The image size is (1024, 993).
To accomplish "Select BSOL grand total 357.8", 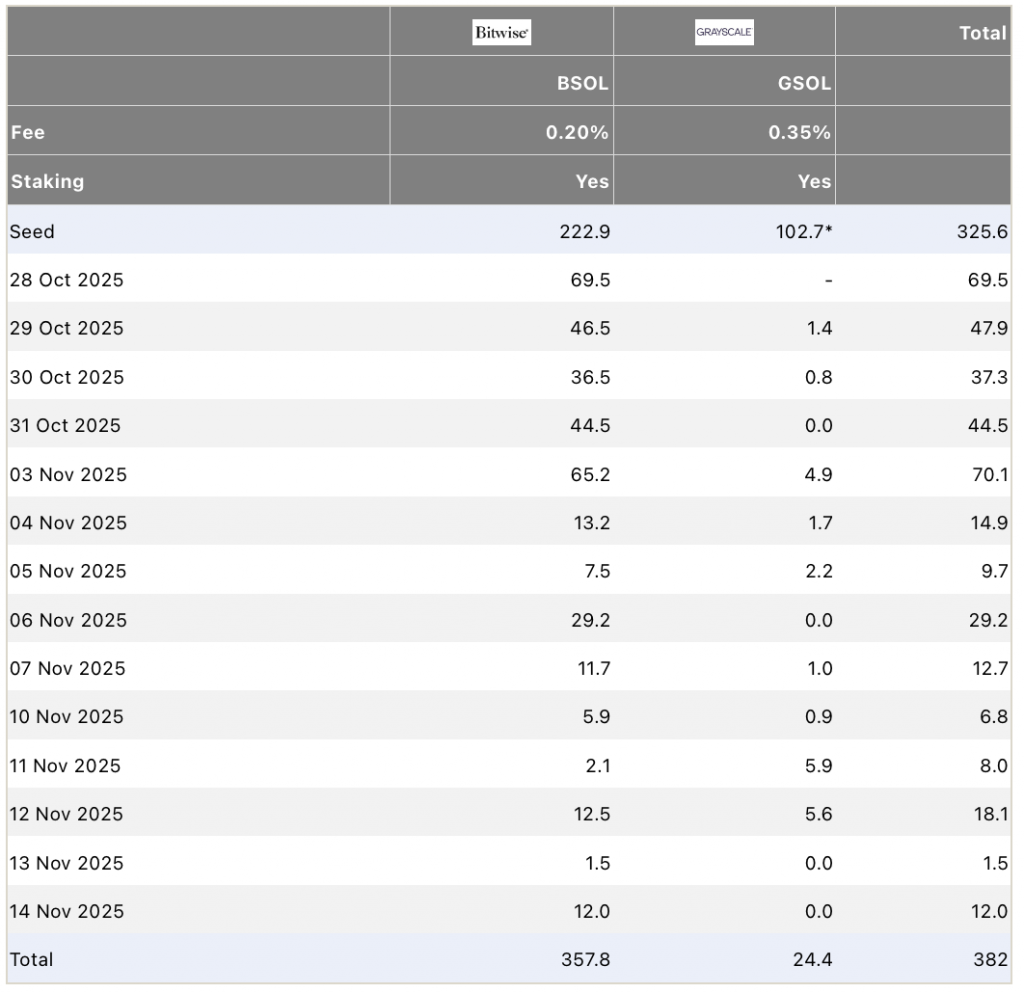I will (x=585, y=959).
